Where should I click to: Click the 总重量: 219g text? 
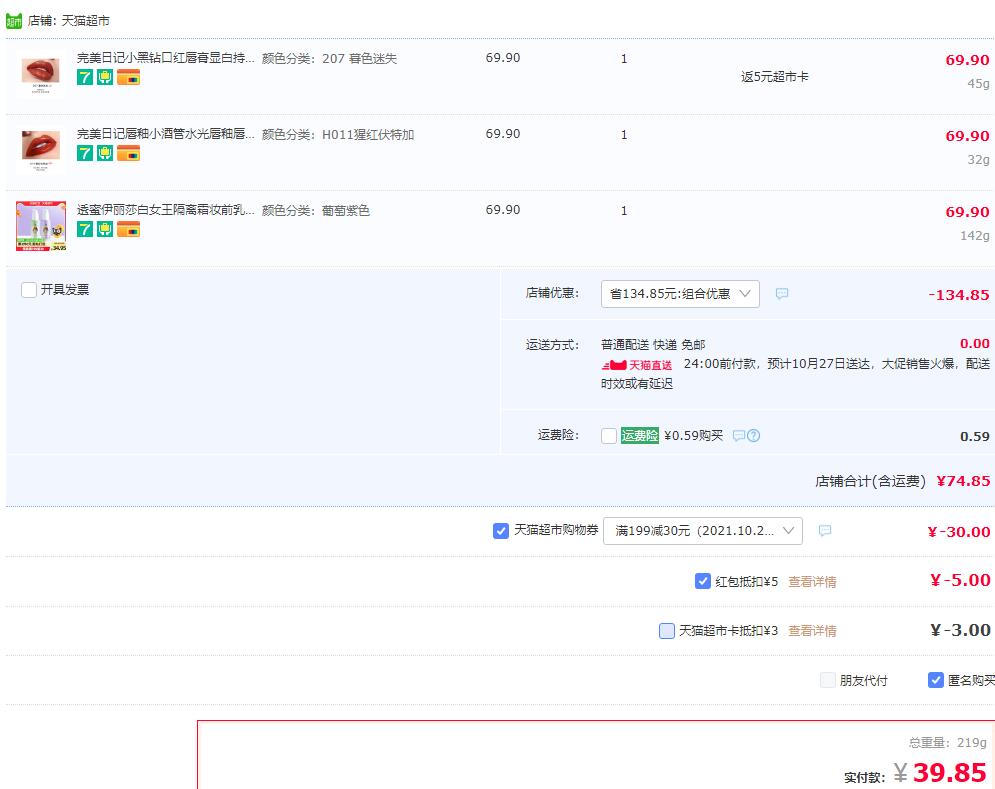click(947, 743)
